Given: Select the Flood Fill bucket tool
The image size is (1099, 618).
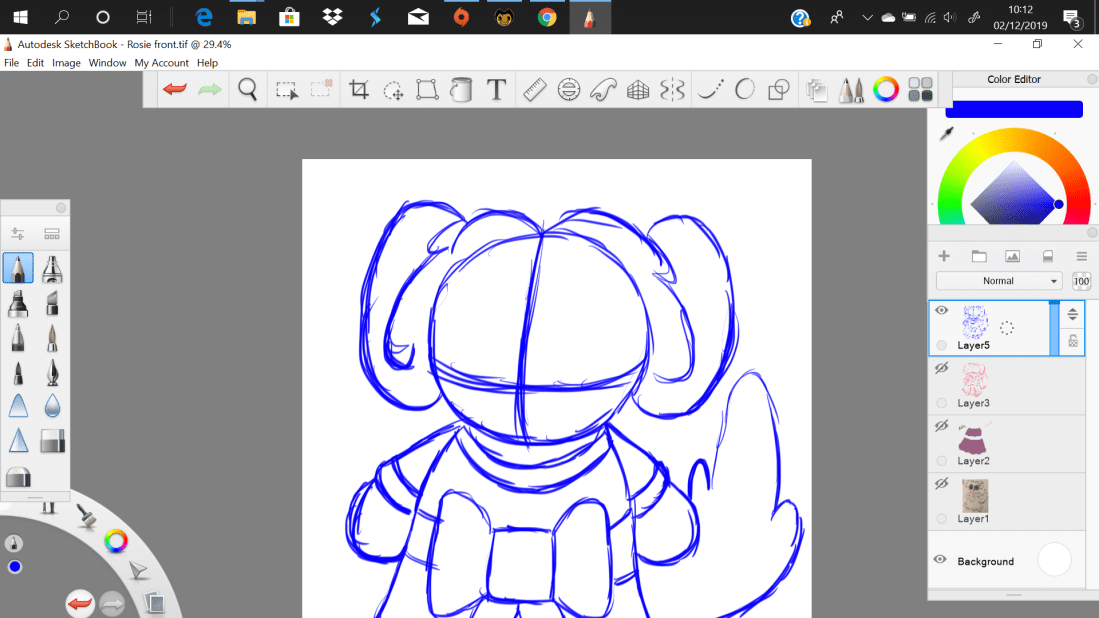Looking at the screenshot, I should [460, 90].
